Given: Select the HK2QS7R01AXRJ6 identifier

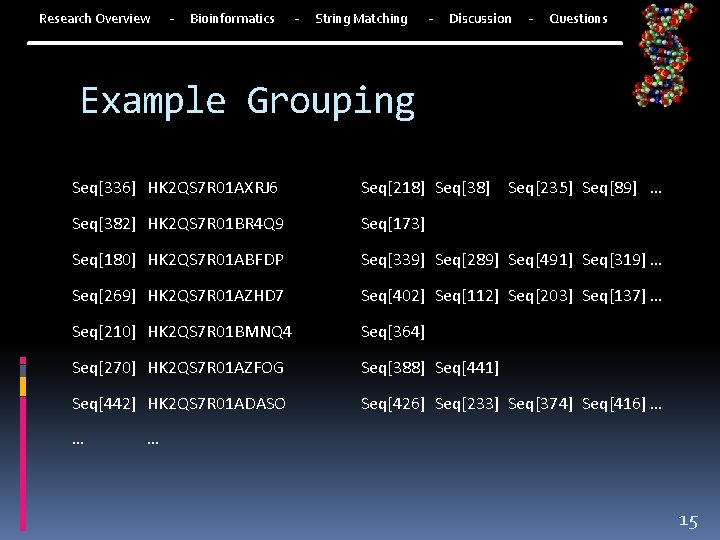Looking at the screenshot, I should point(213,188).
